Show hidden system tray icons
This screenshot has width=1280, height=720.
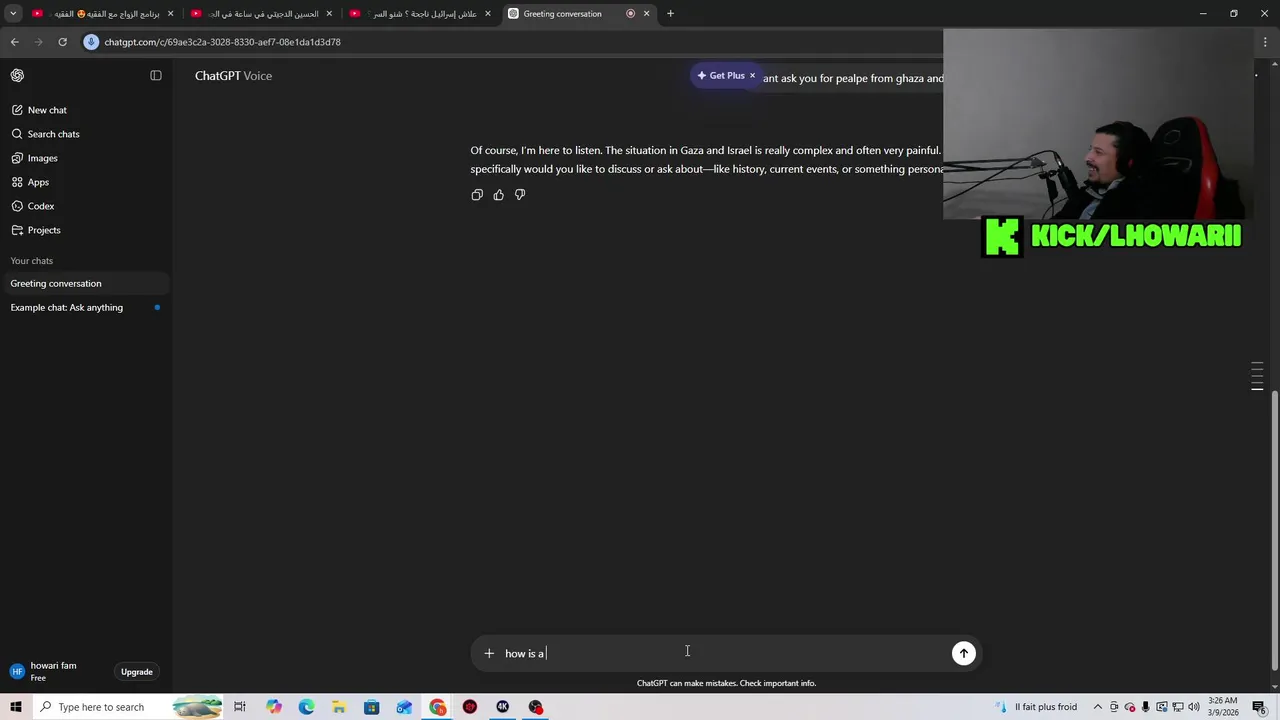click(x=1097, y=707)
